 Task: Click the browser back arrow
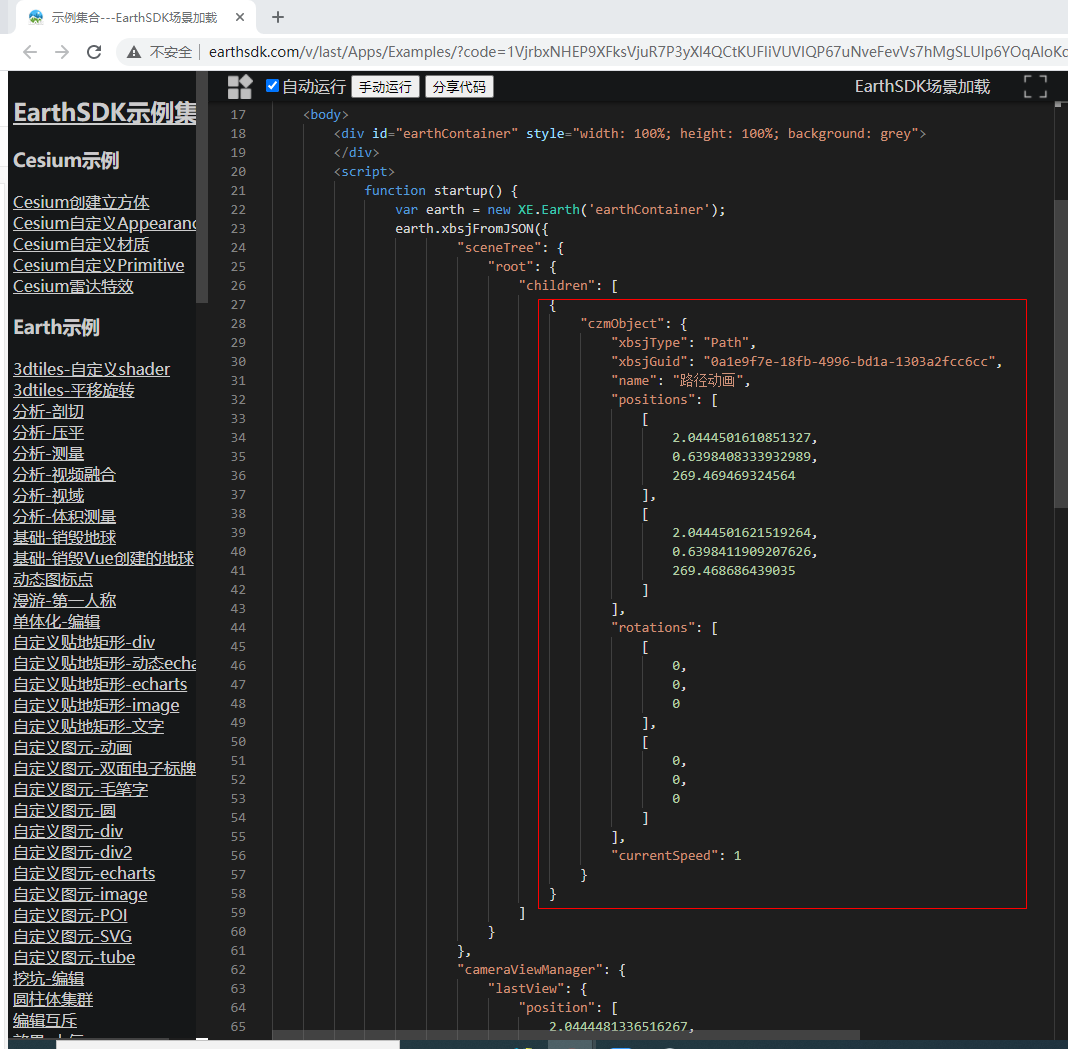coord(29,52)
